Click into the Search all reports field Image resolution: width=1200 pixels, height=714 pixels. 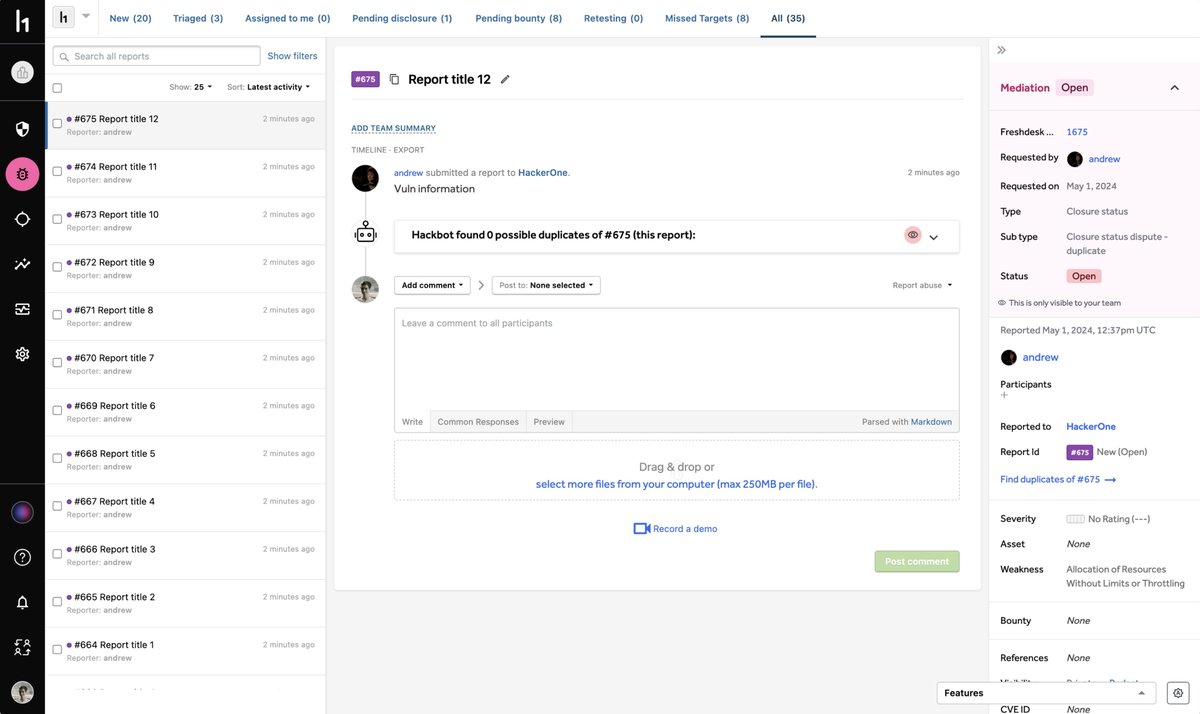[x=156, y=56]
